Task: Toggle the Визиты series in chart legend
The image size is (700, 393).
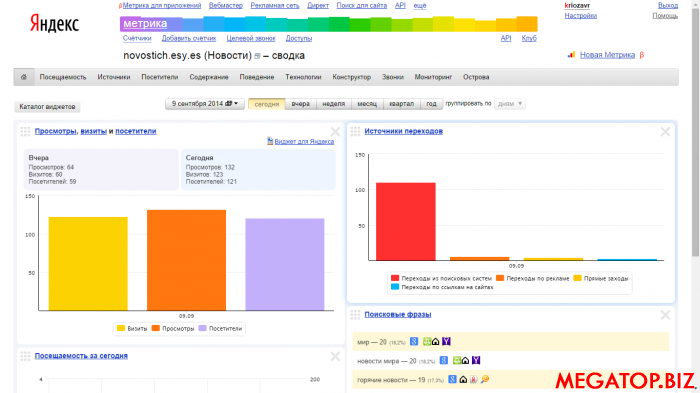Action: click(132, 328)
